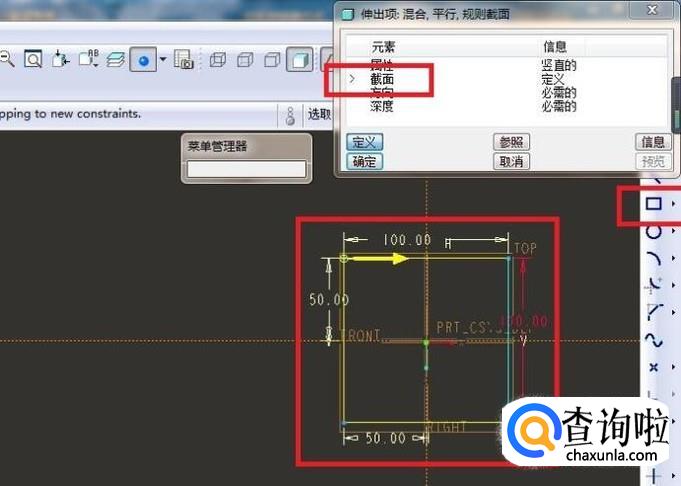Select the Point (x) sketch tool
Image resolution: width=681 pixels, height=486 pixels.
pos(653,367)
